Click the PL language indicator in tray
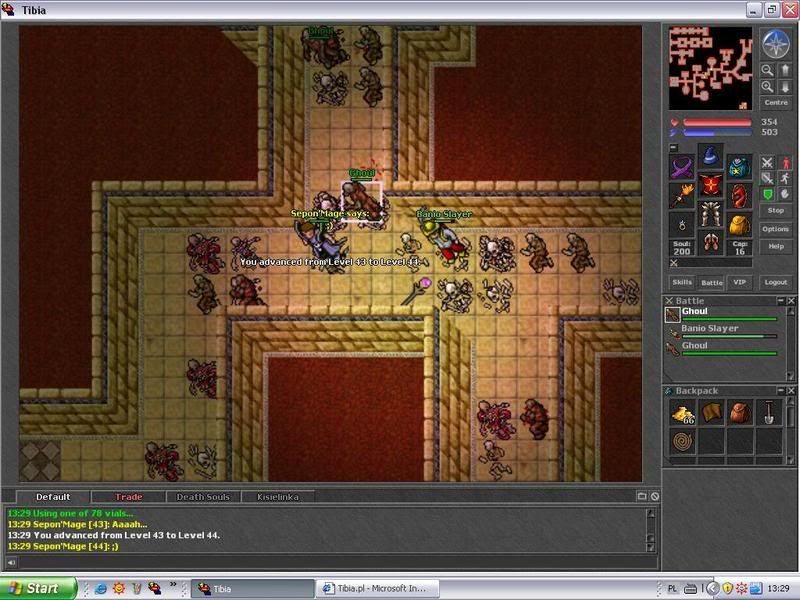The width and height of the screenshot is (800, 600). point(672,589)
